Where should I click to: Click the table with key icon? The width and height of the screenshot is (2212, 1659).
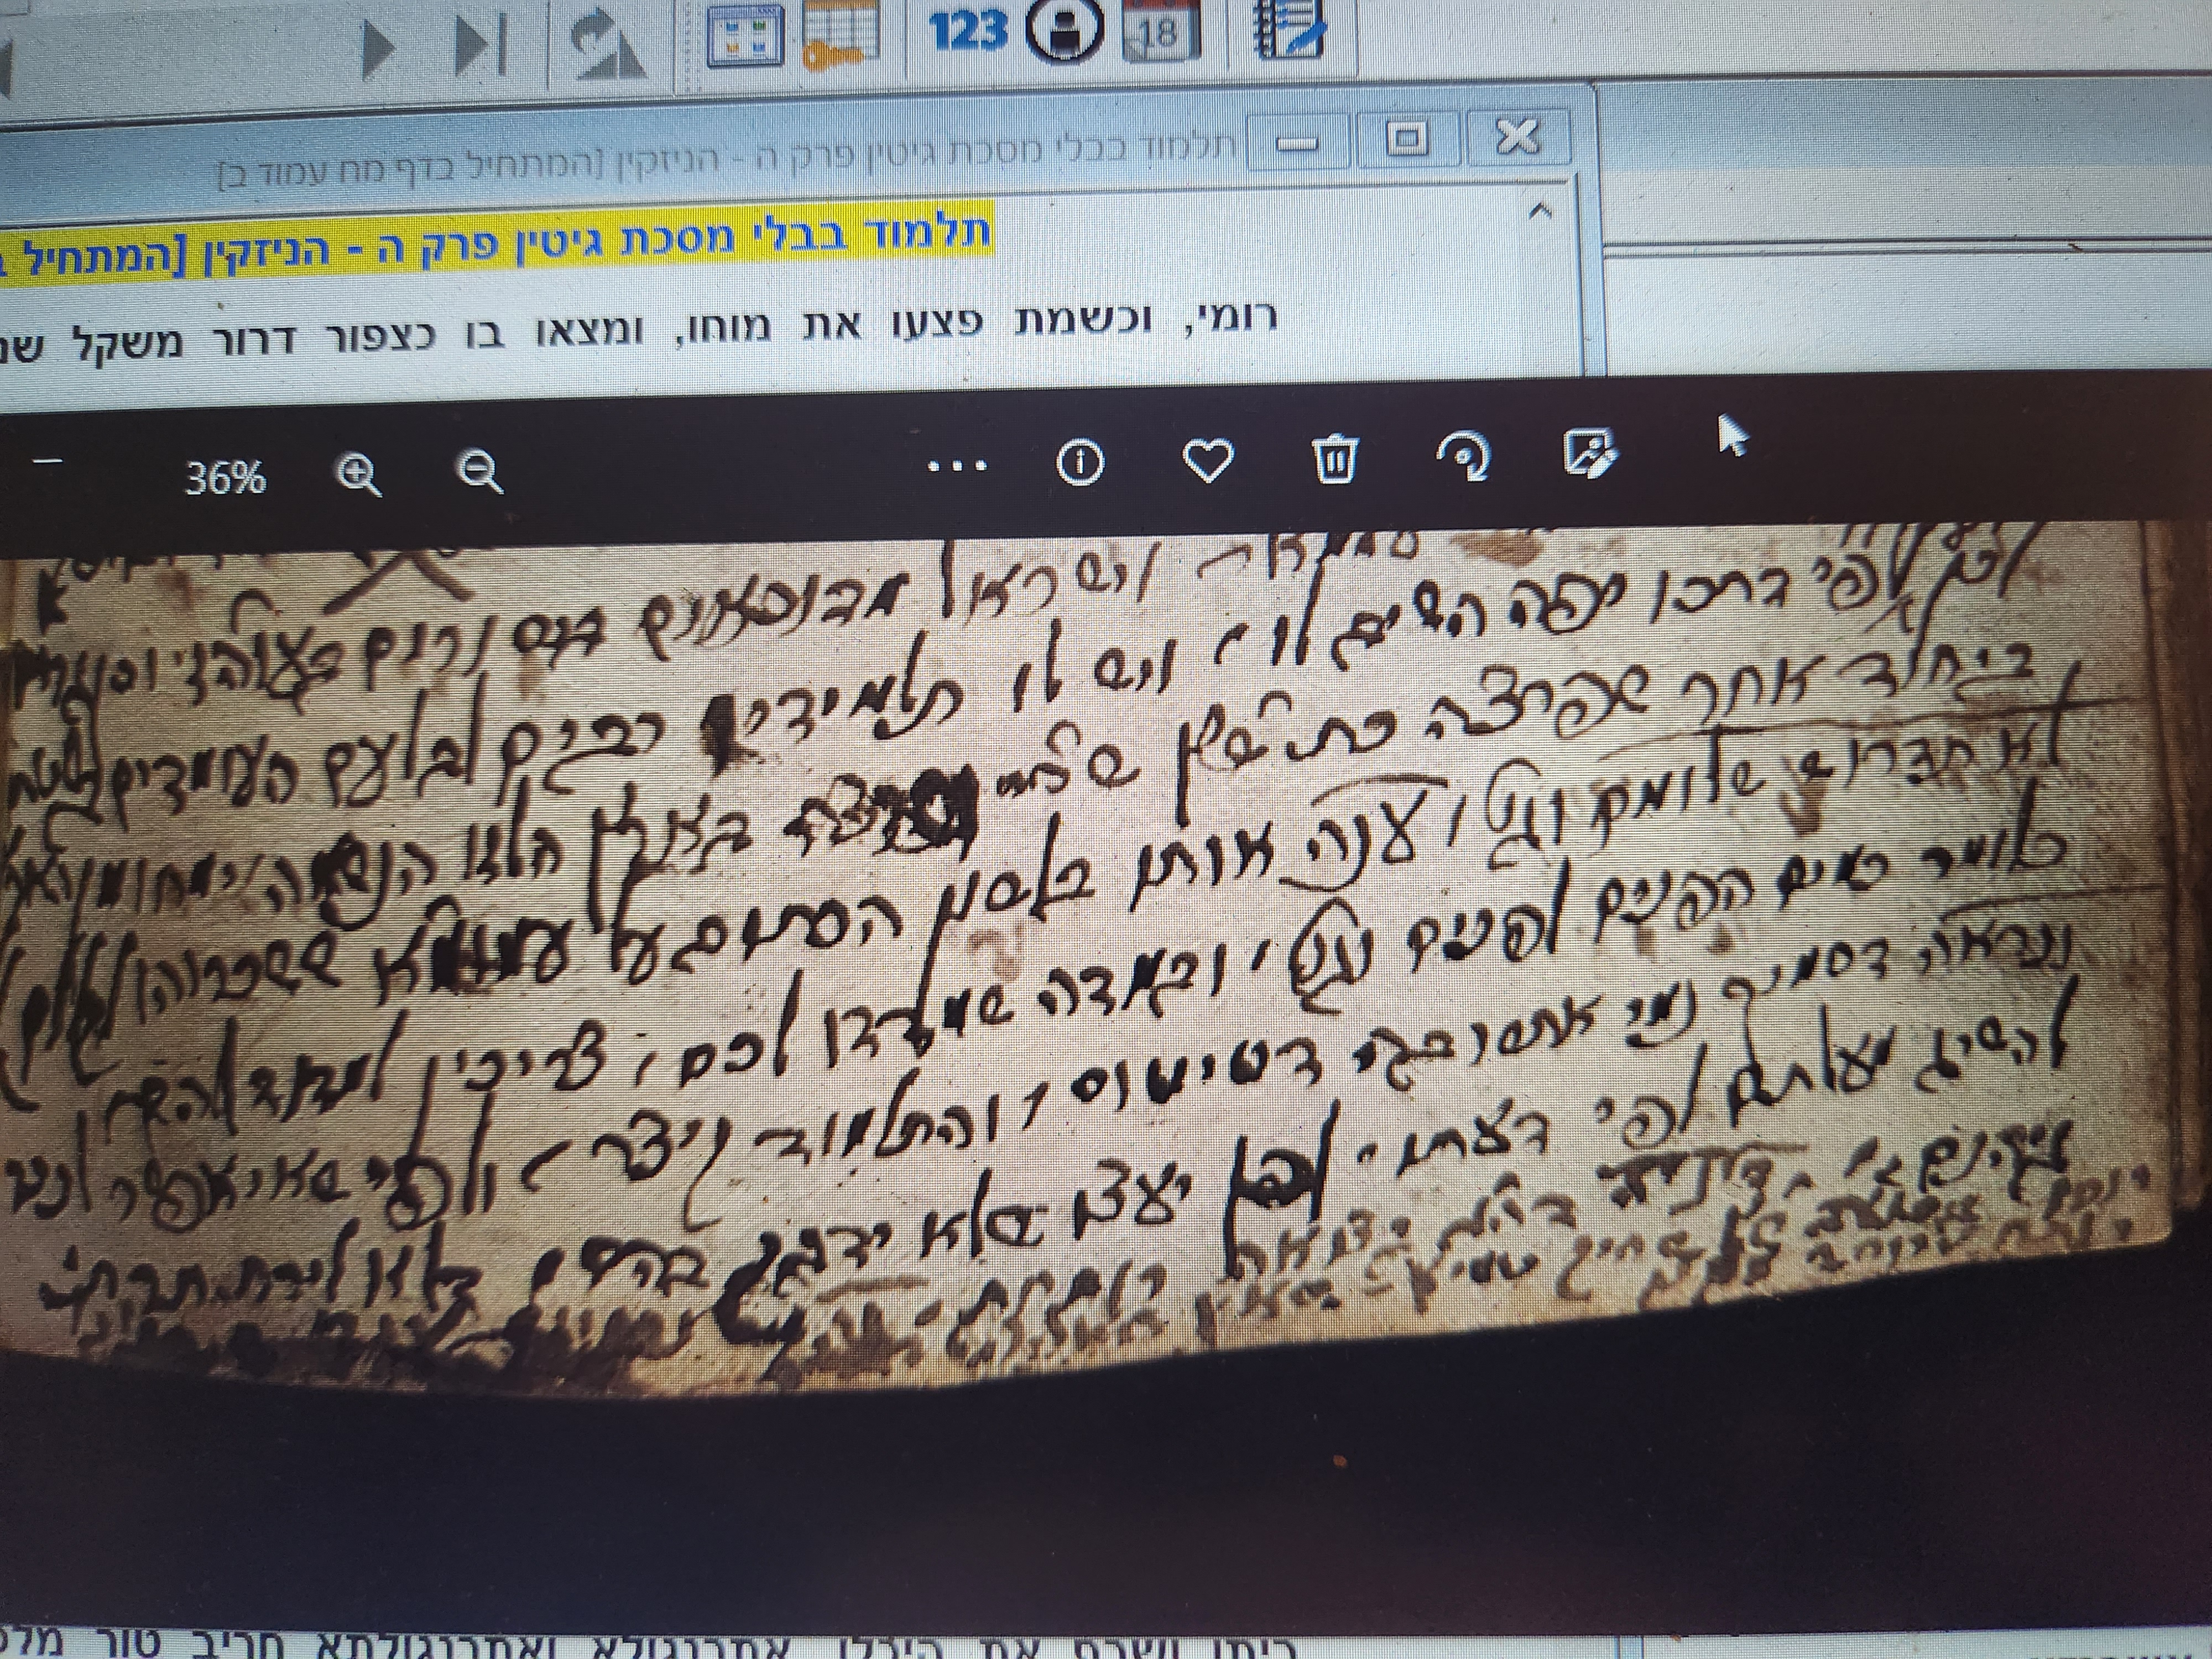(x=841, y=34)
